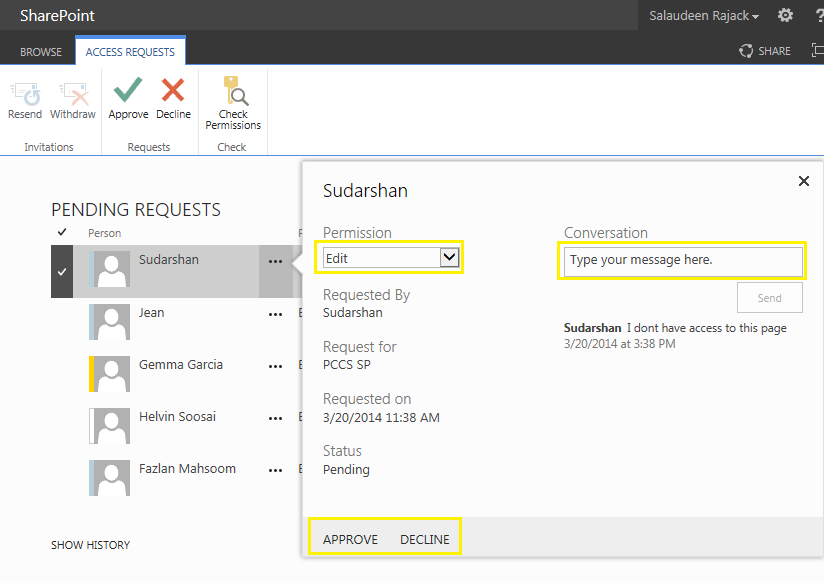Image resolution: width=824 pixels, height=583 pixels.
Task: Click the conversation message input field
Action: pyautogui.click(x=682, y=261)
